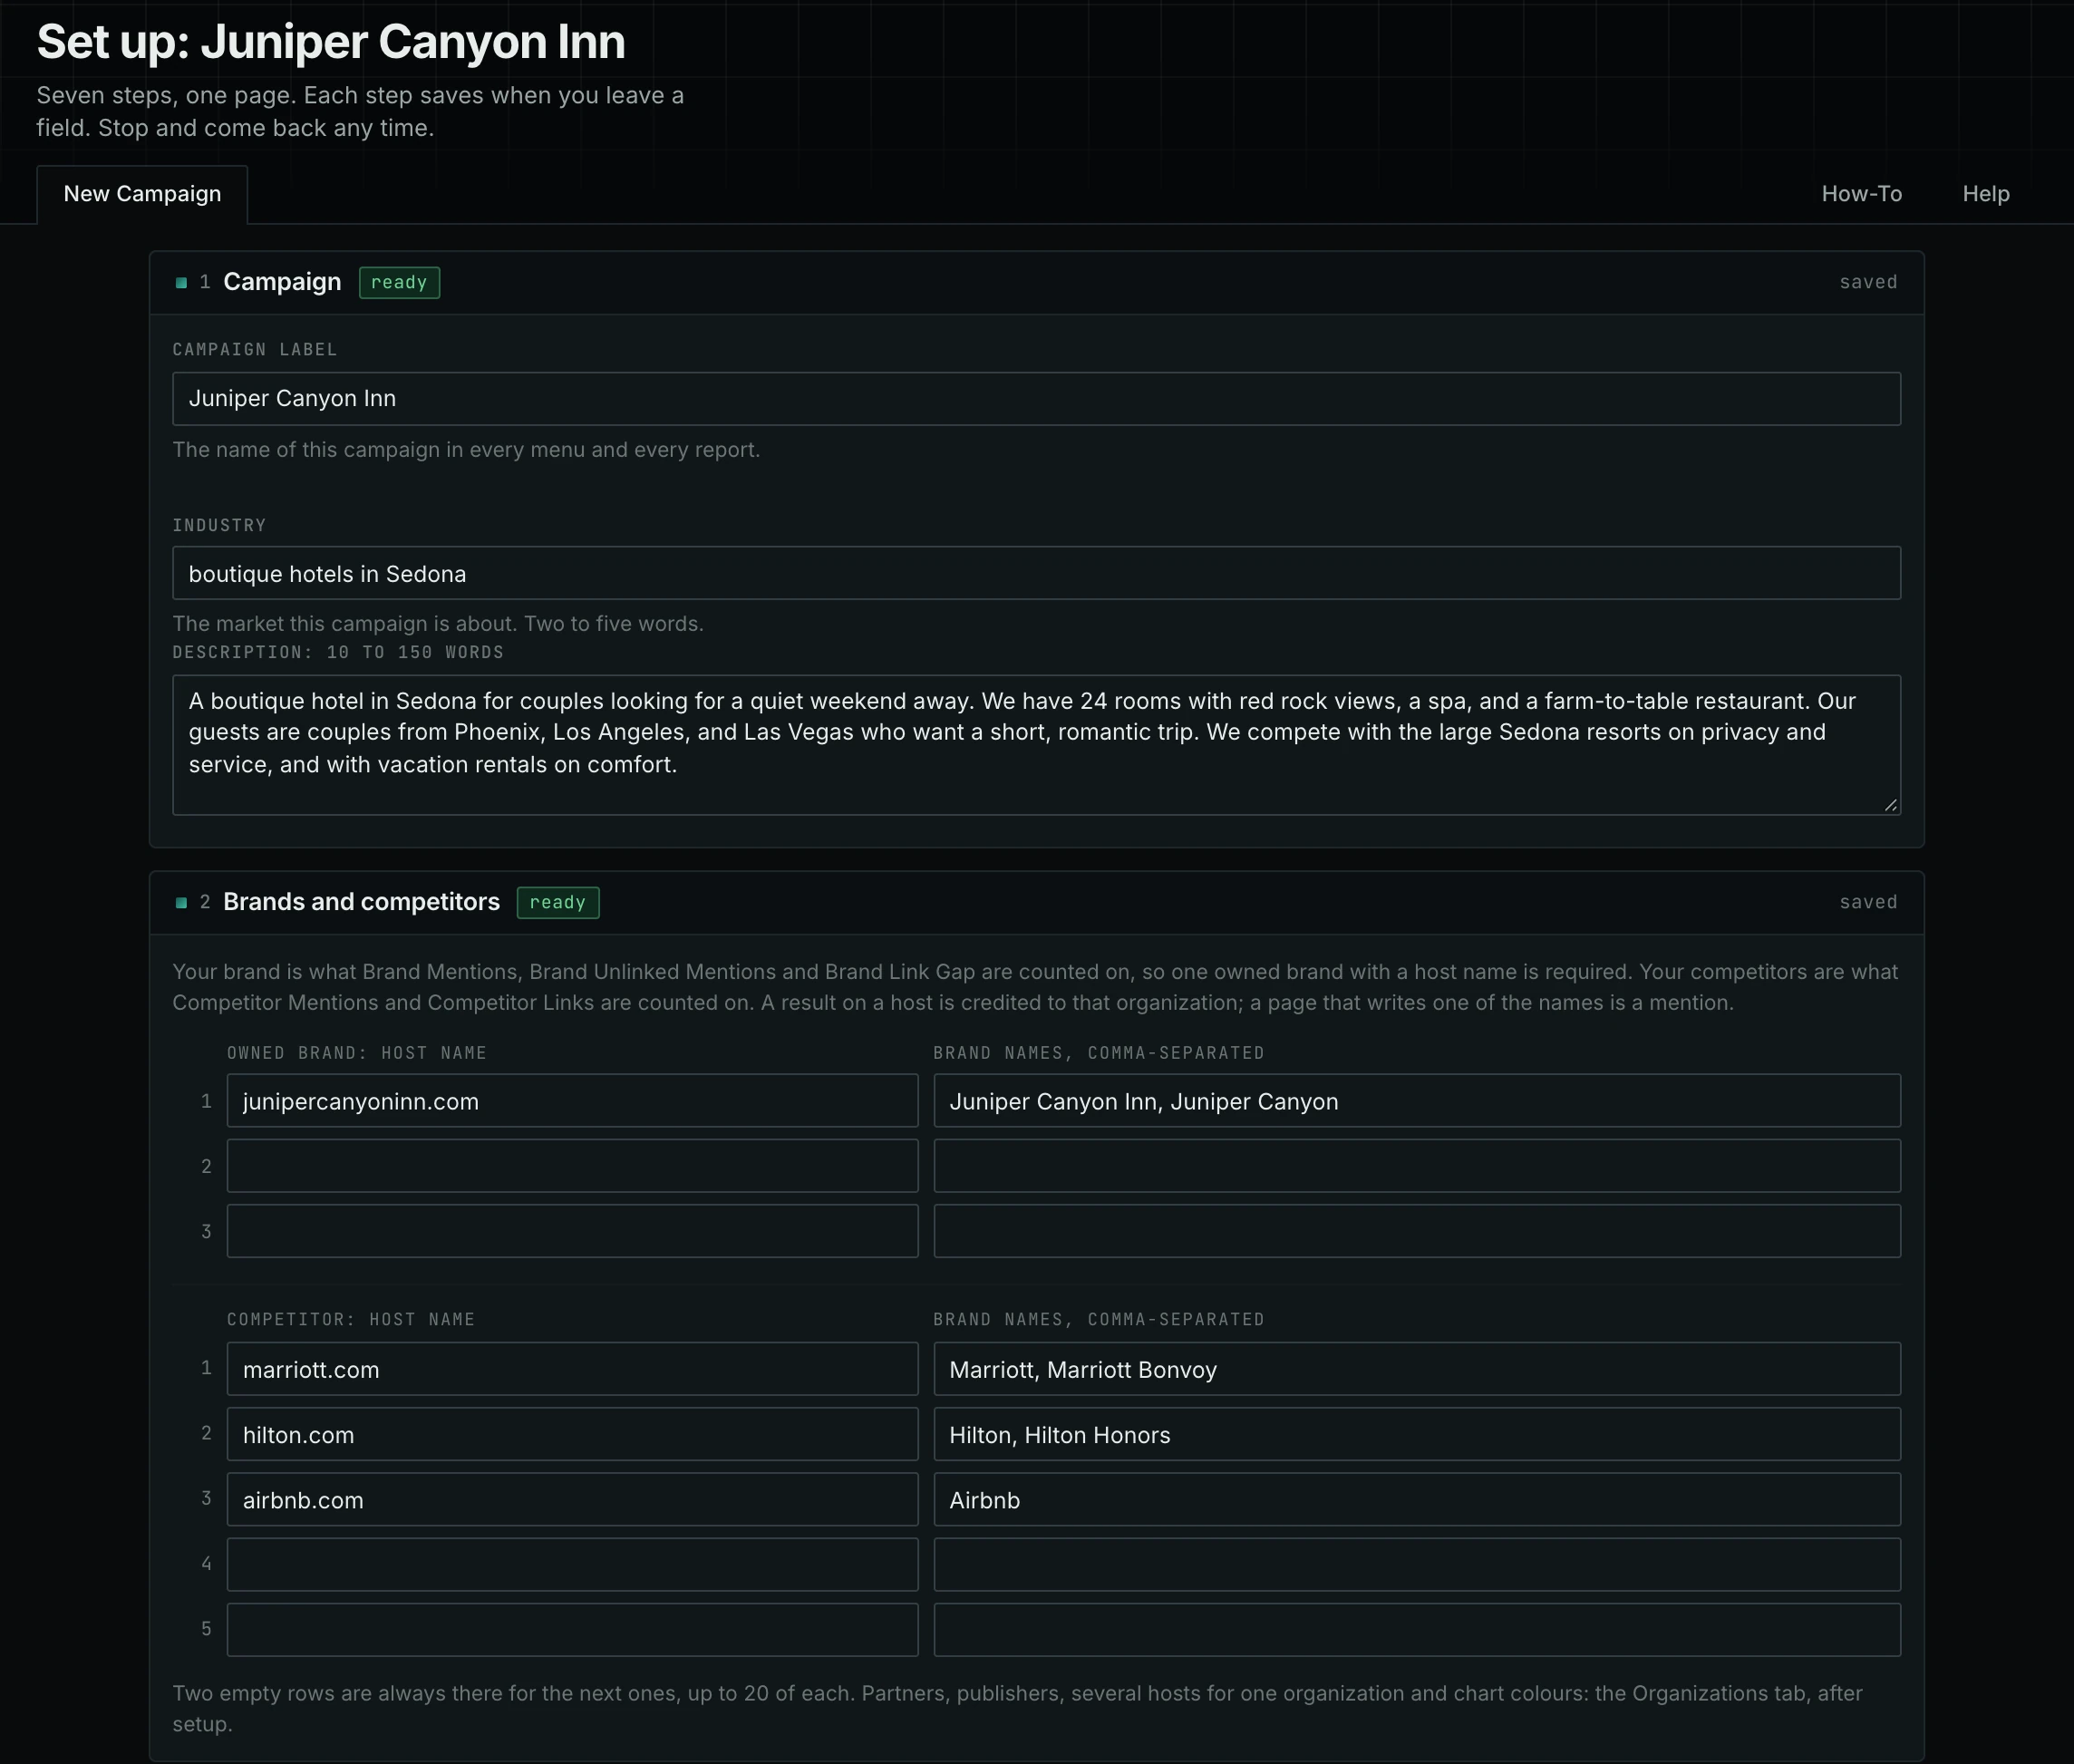The height and width of the screenshot is (1764, 2074).
Task: Click the Campaign Label input field
Action: coord(1036,399)
